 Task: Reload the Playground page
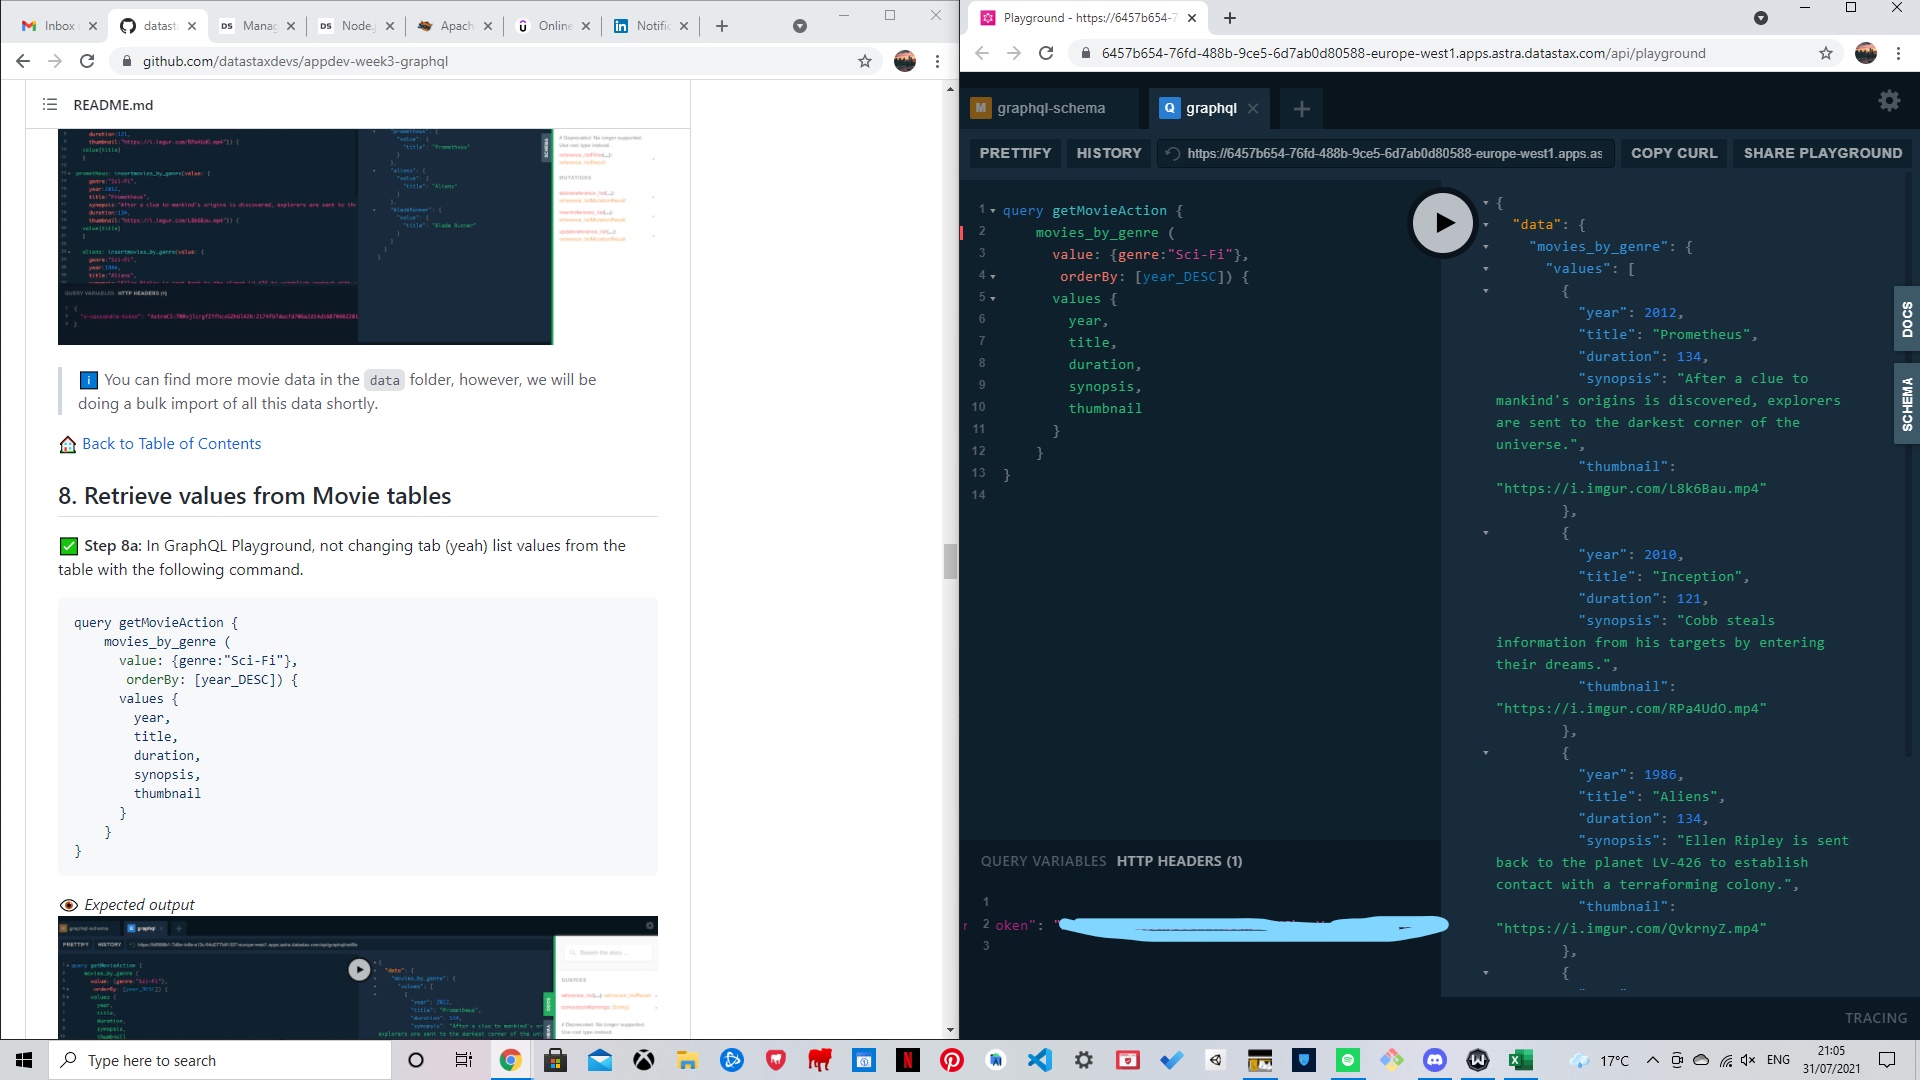[1047, 53]
